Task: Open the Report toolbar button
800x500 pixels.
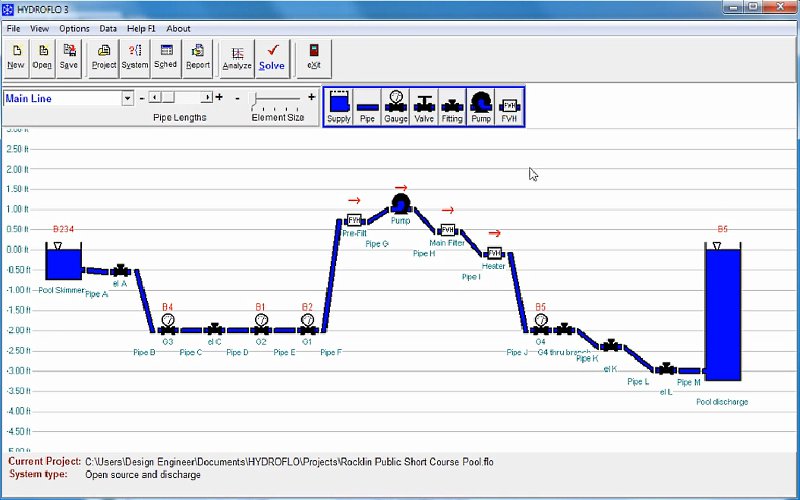Action: (197, 58)
